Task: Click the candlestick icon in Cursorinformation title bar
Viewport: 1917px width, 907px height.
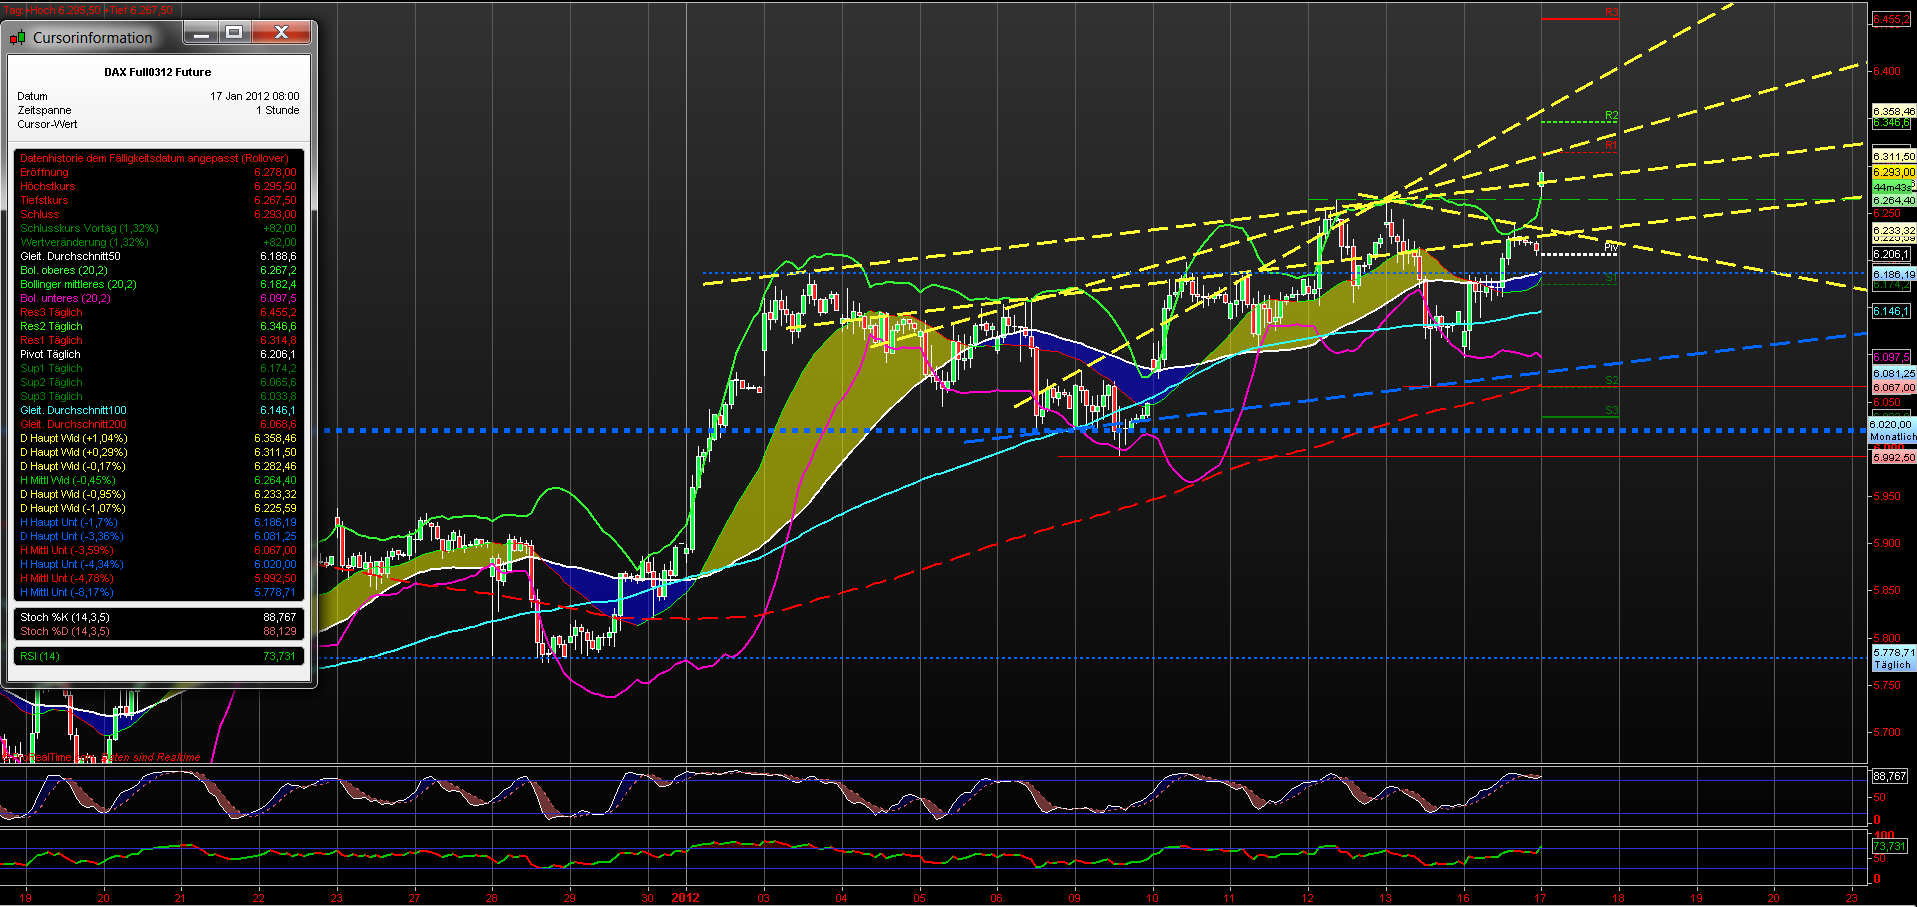Action: click(17, 37)
